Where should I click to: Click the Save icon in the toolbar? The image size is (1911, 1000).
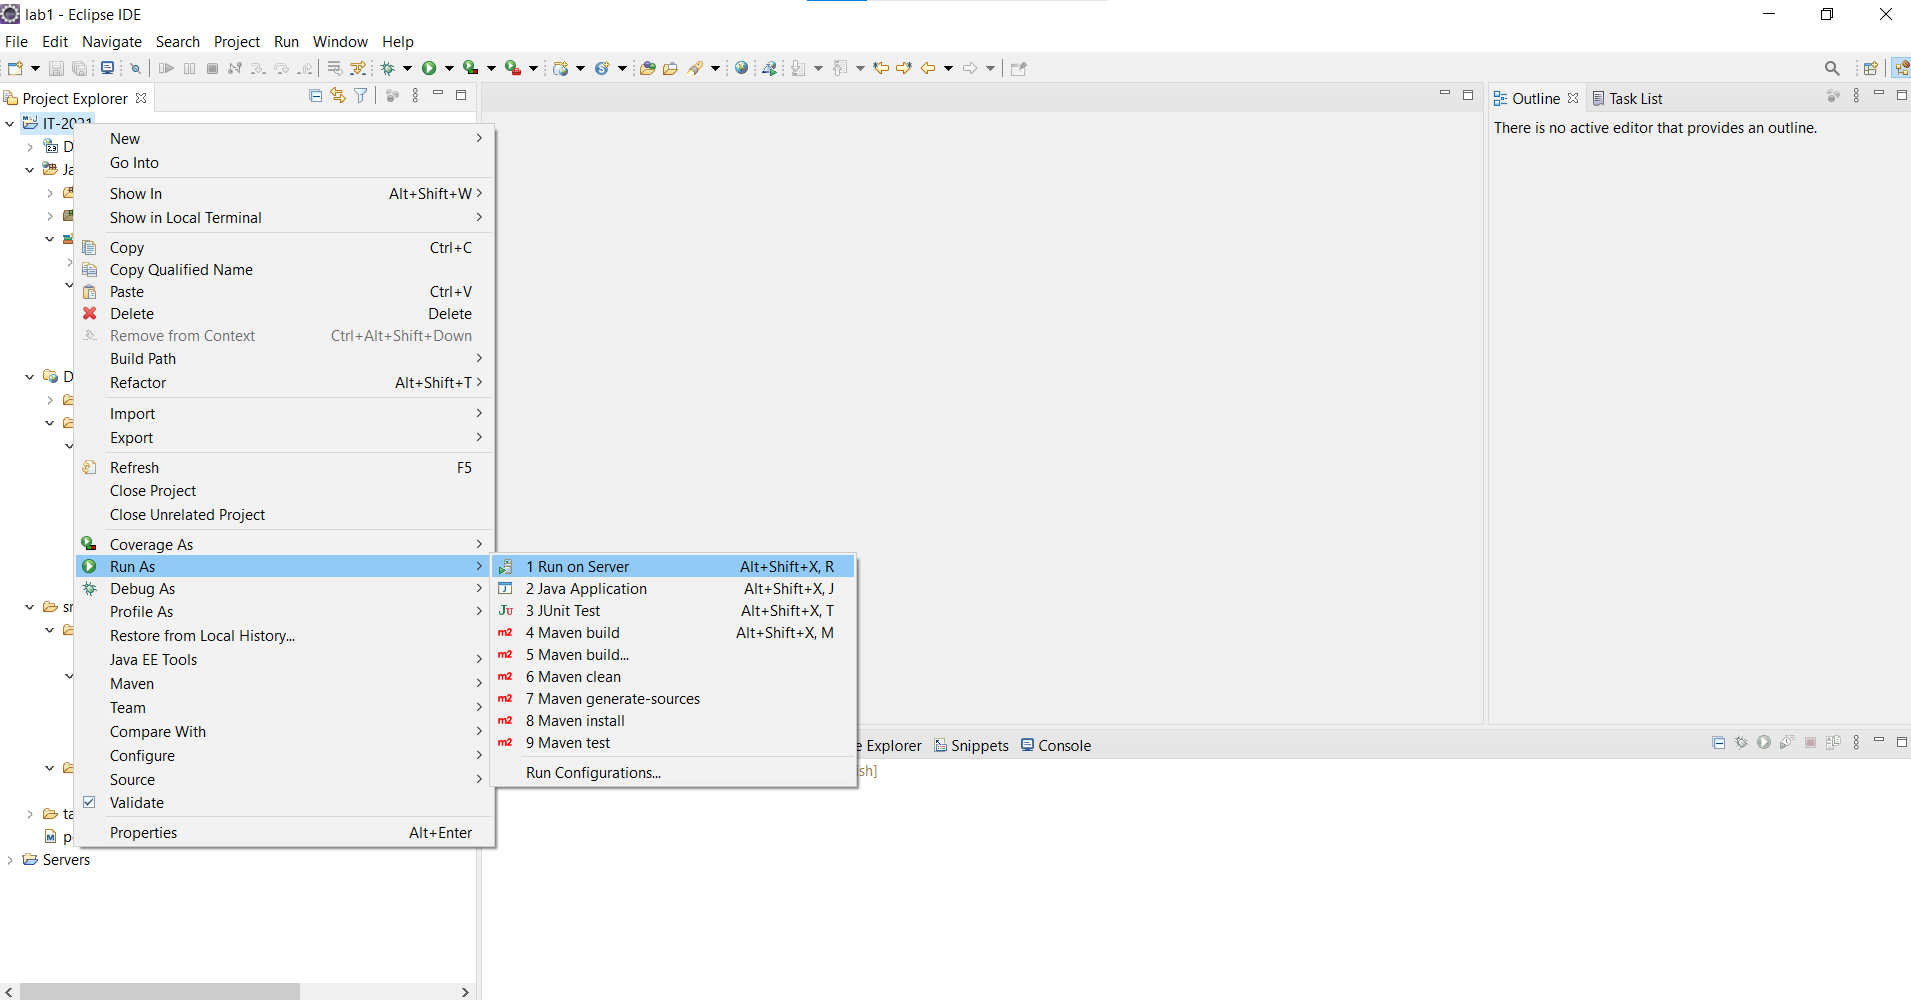tap(56, 68)
